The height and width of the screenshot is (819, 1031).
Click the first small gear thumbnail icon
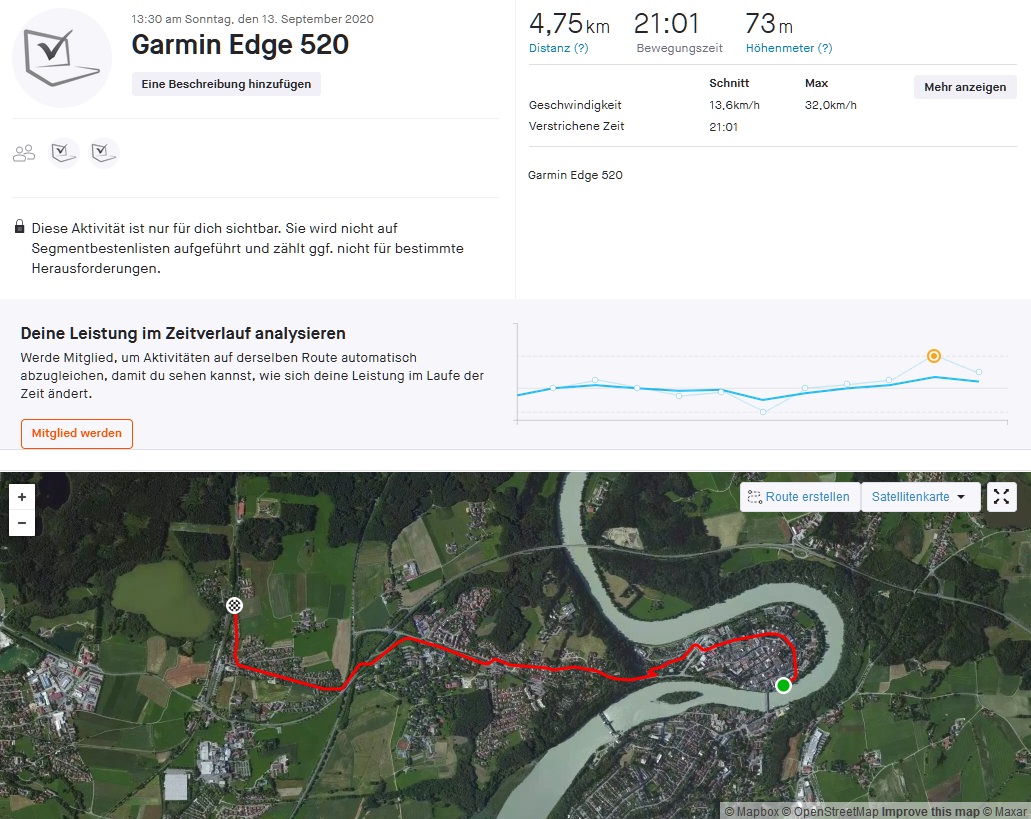point(64,153)
